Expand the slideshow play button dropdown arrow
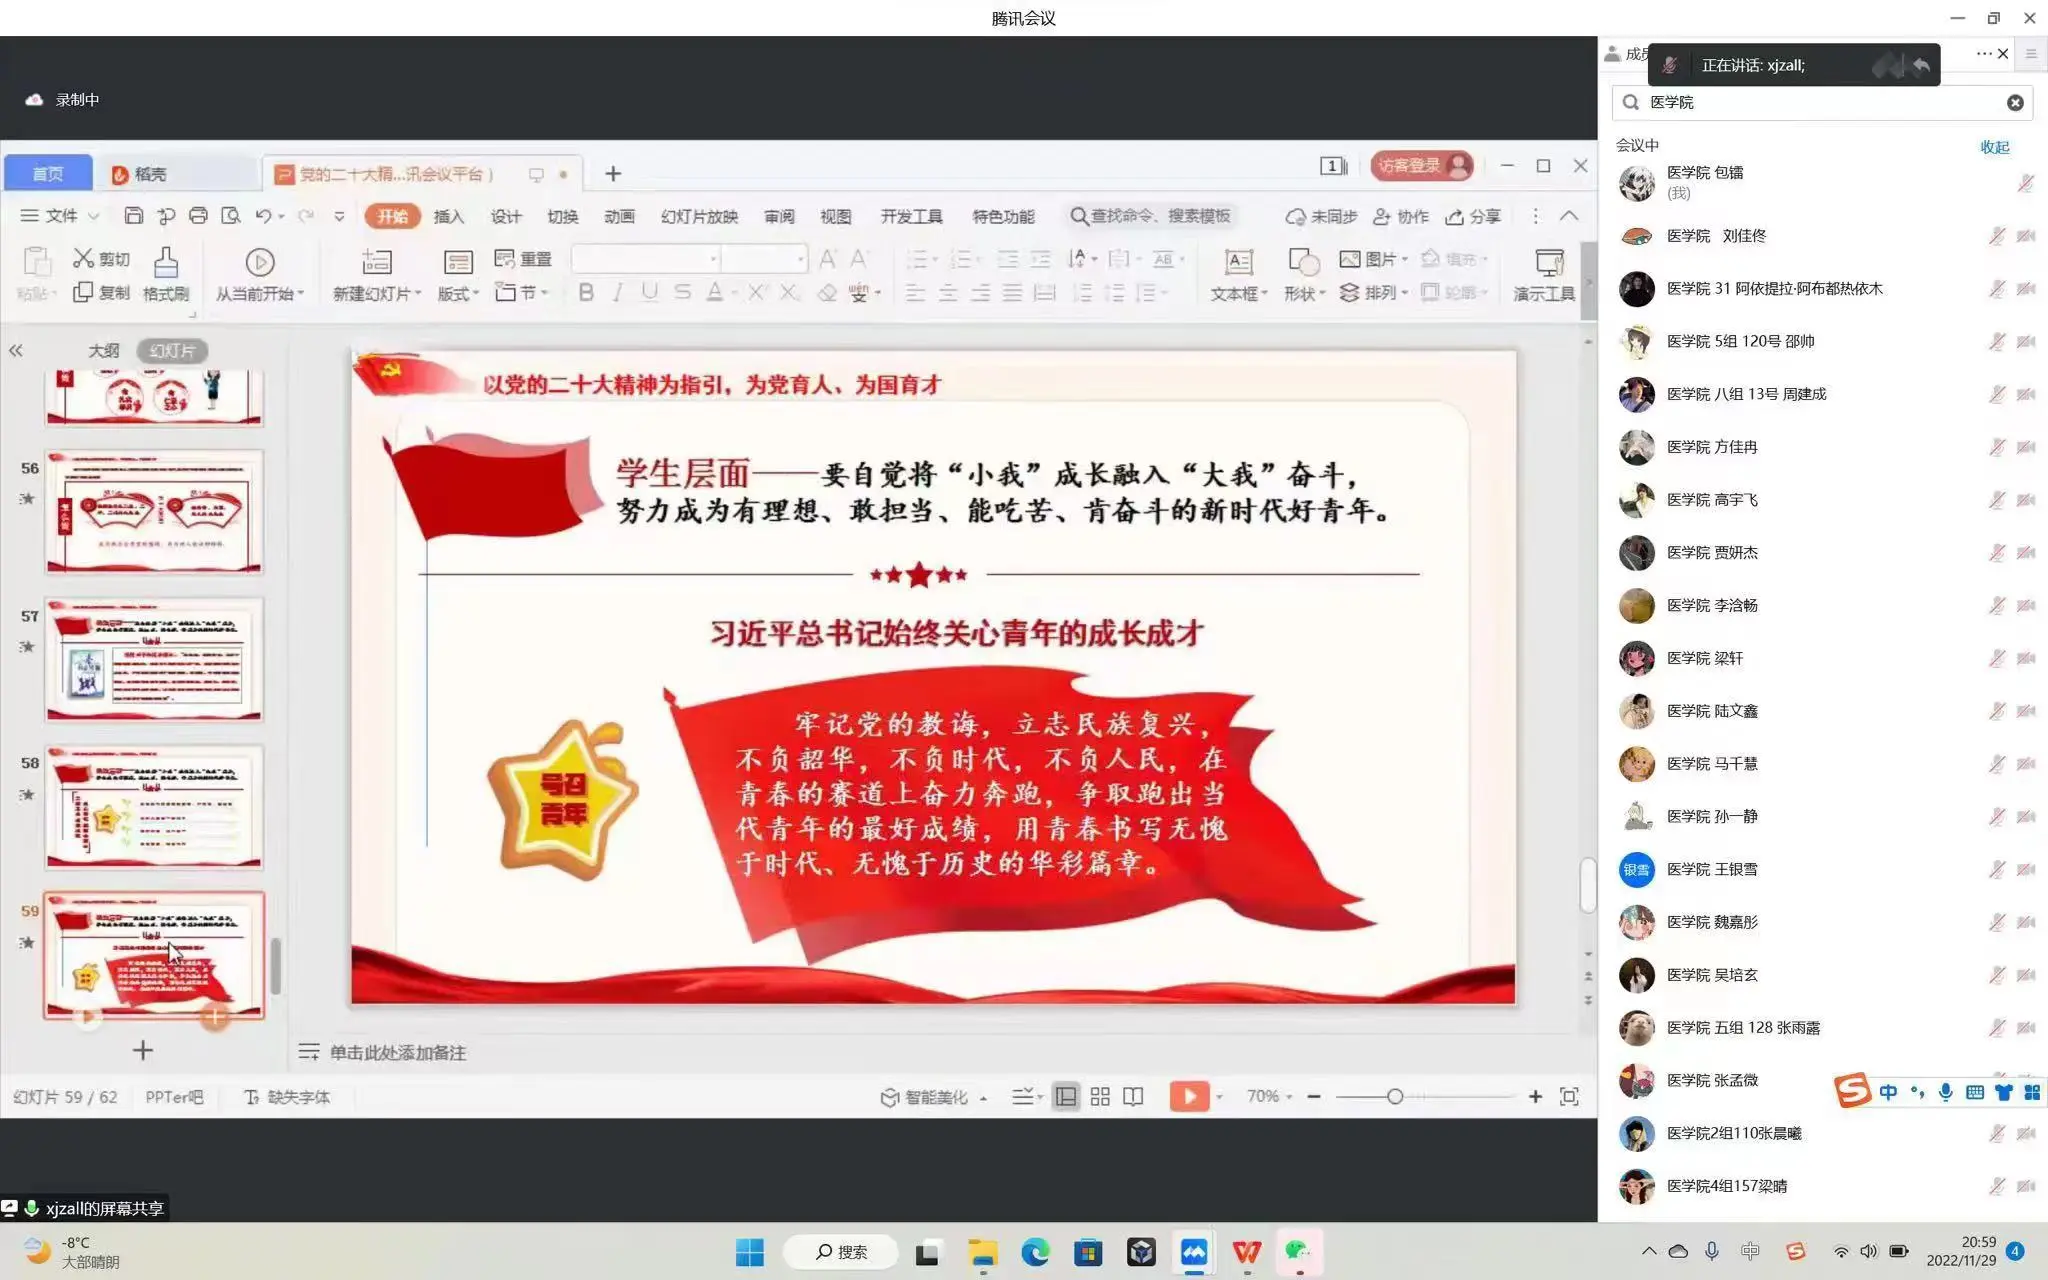Screen dimensions: 2048x1280 point(1219,1097)
